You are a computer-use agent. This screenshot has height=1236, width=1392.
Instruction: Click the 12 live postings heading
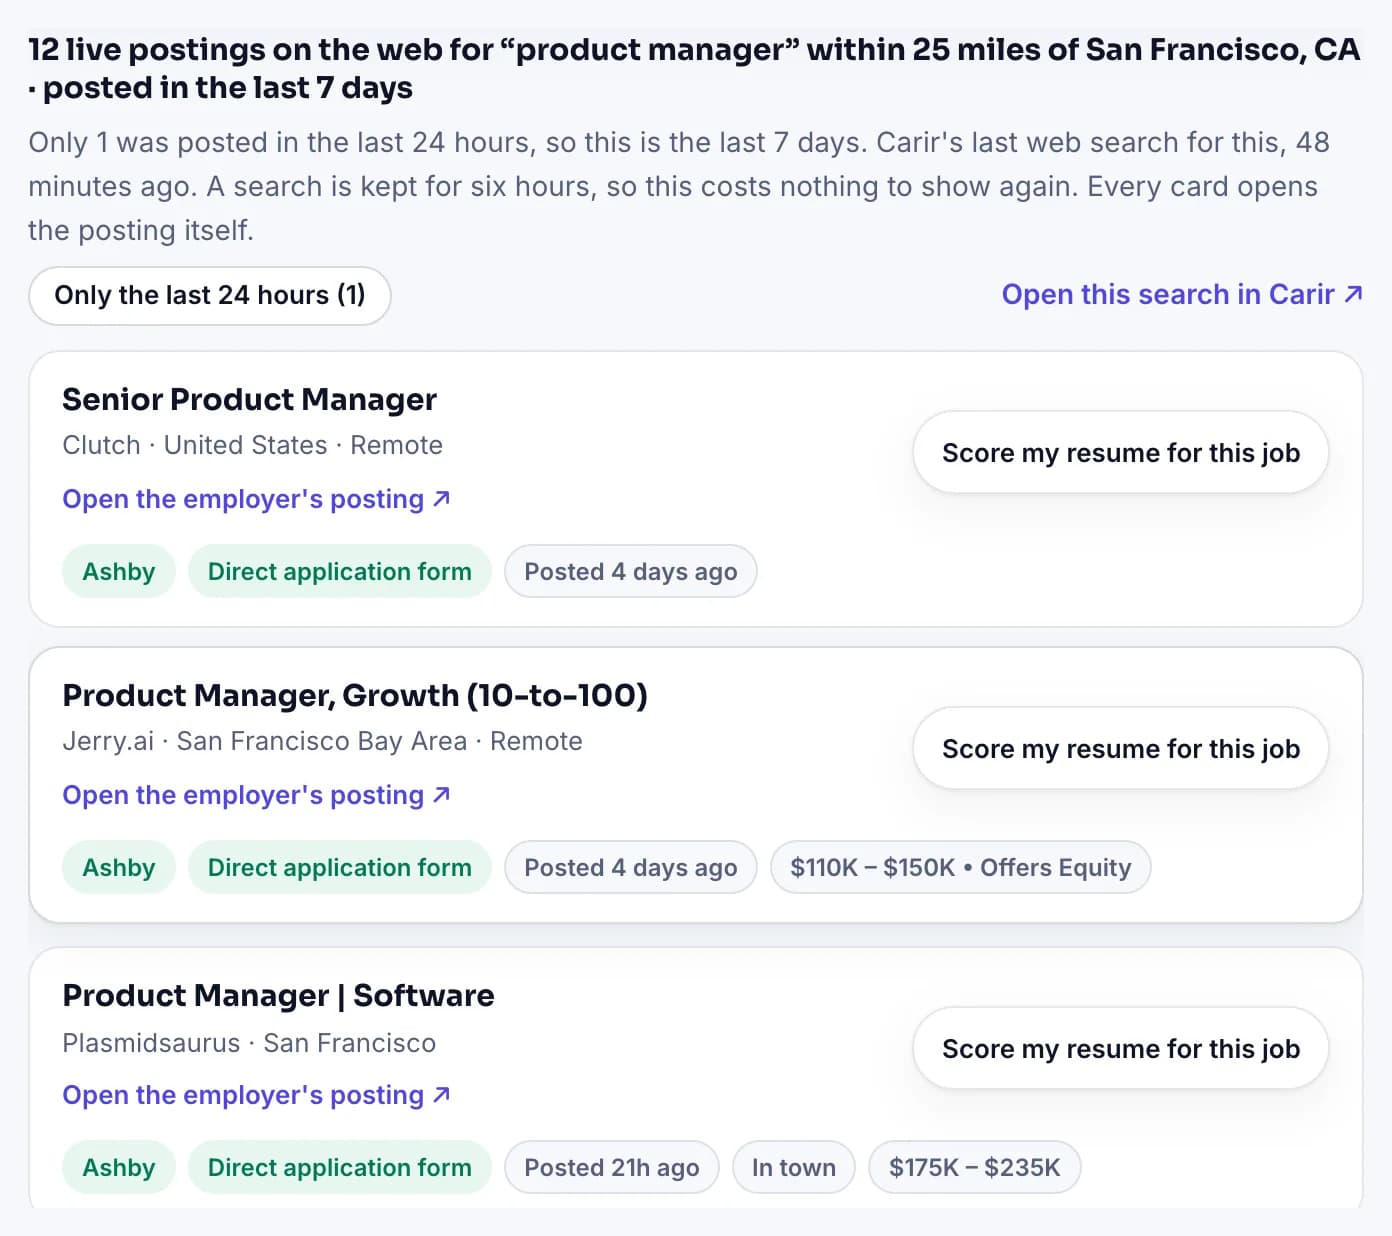pos(694,68)
